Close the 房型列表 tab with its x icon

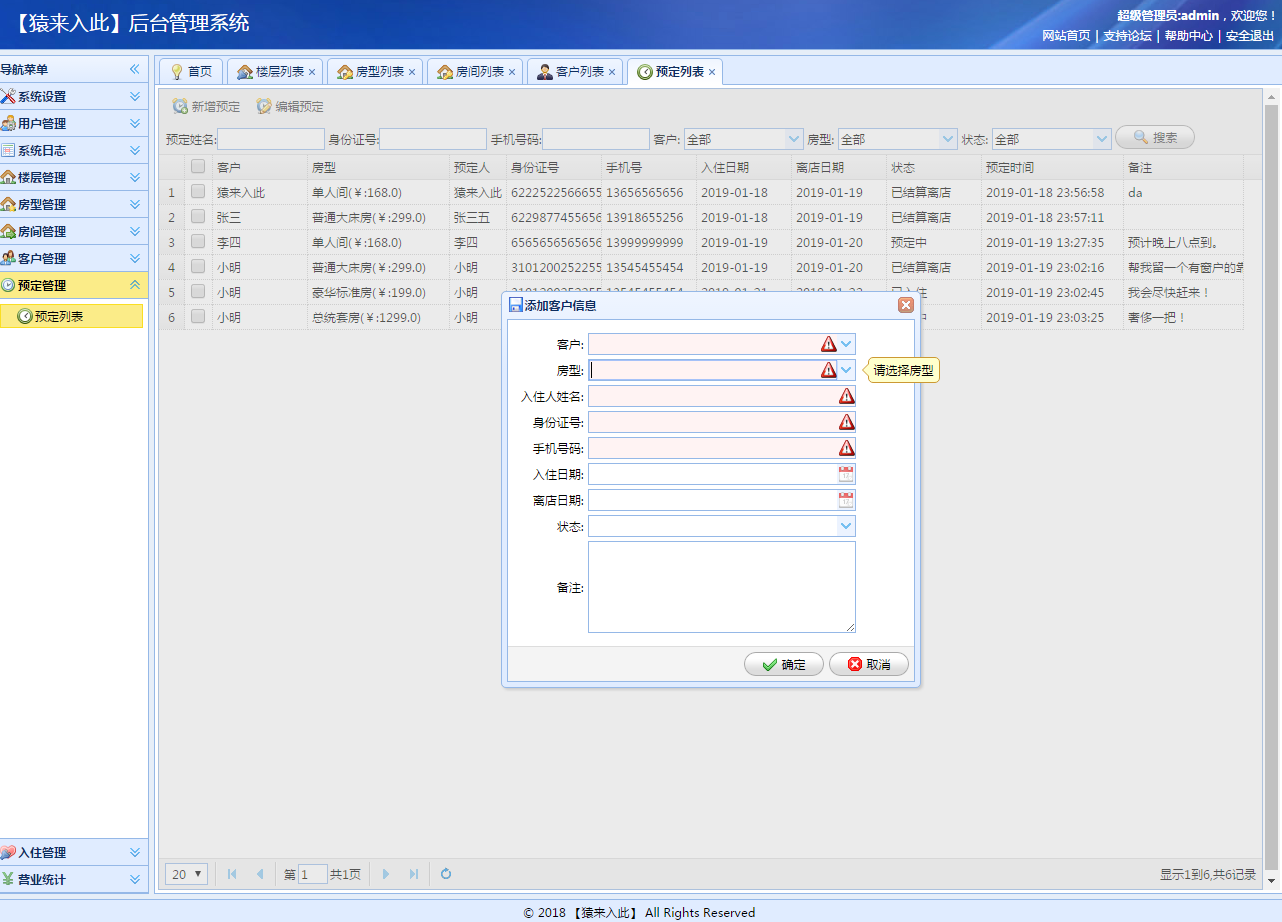(412, 72)
